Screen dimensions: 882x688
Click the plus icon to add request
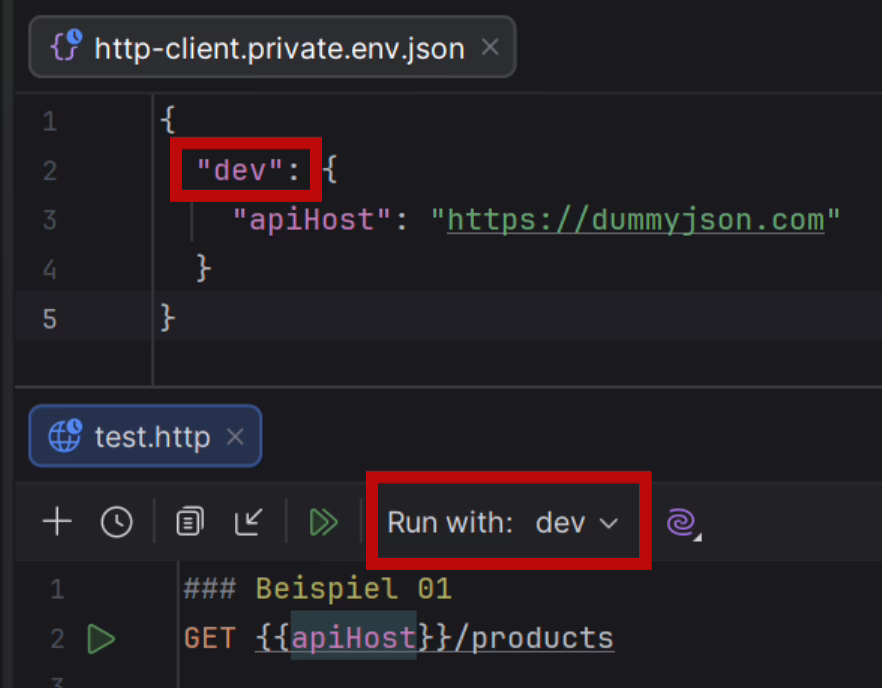[58, 522]
